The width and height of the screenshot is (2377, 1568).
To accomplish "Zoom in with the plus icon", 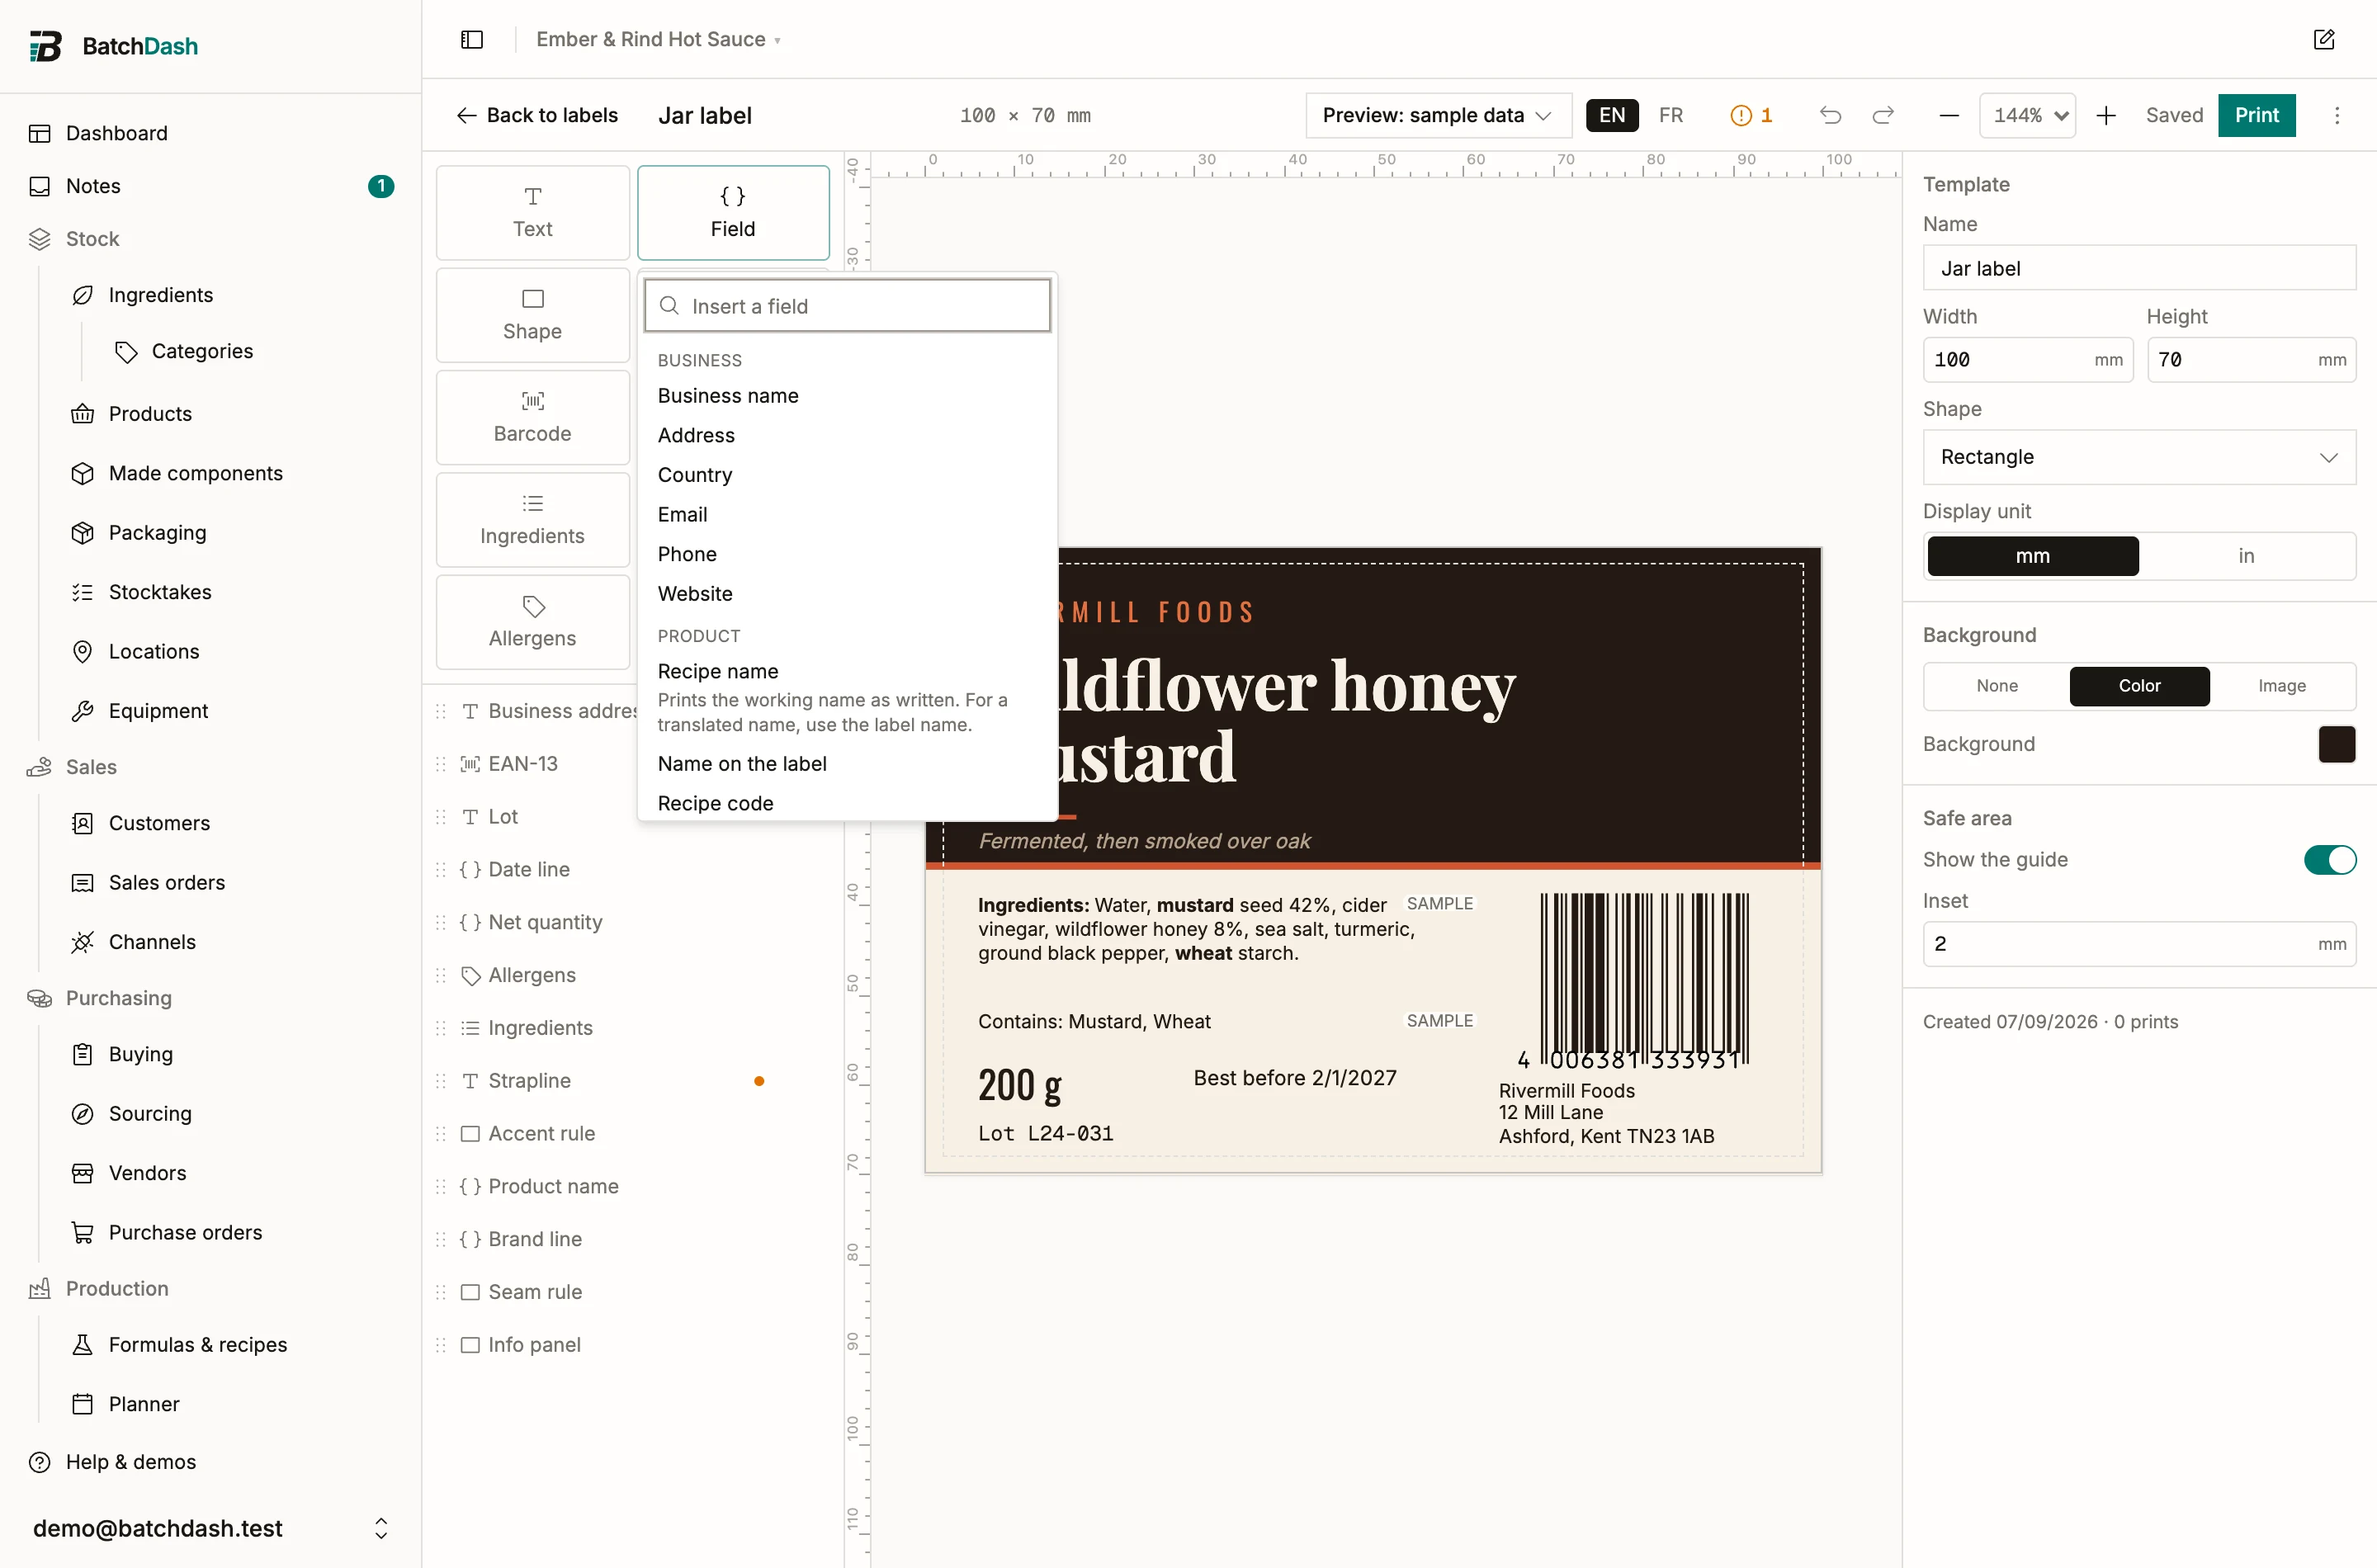I will (2106, 115).
